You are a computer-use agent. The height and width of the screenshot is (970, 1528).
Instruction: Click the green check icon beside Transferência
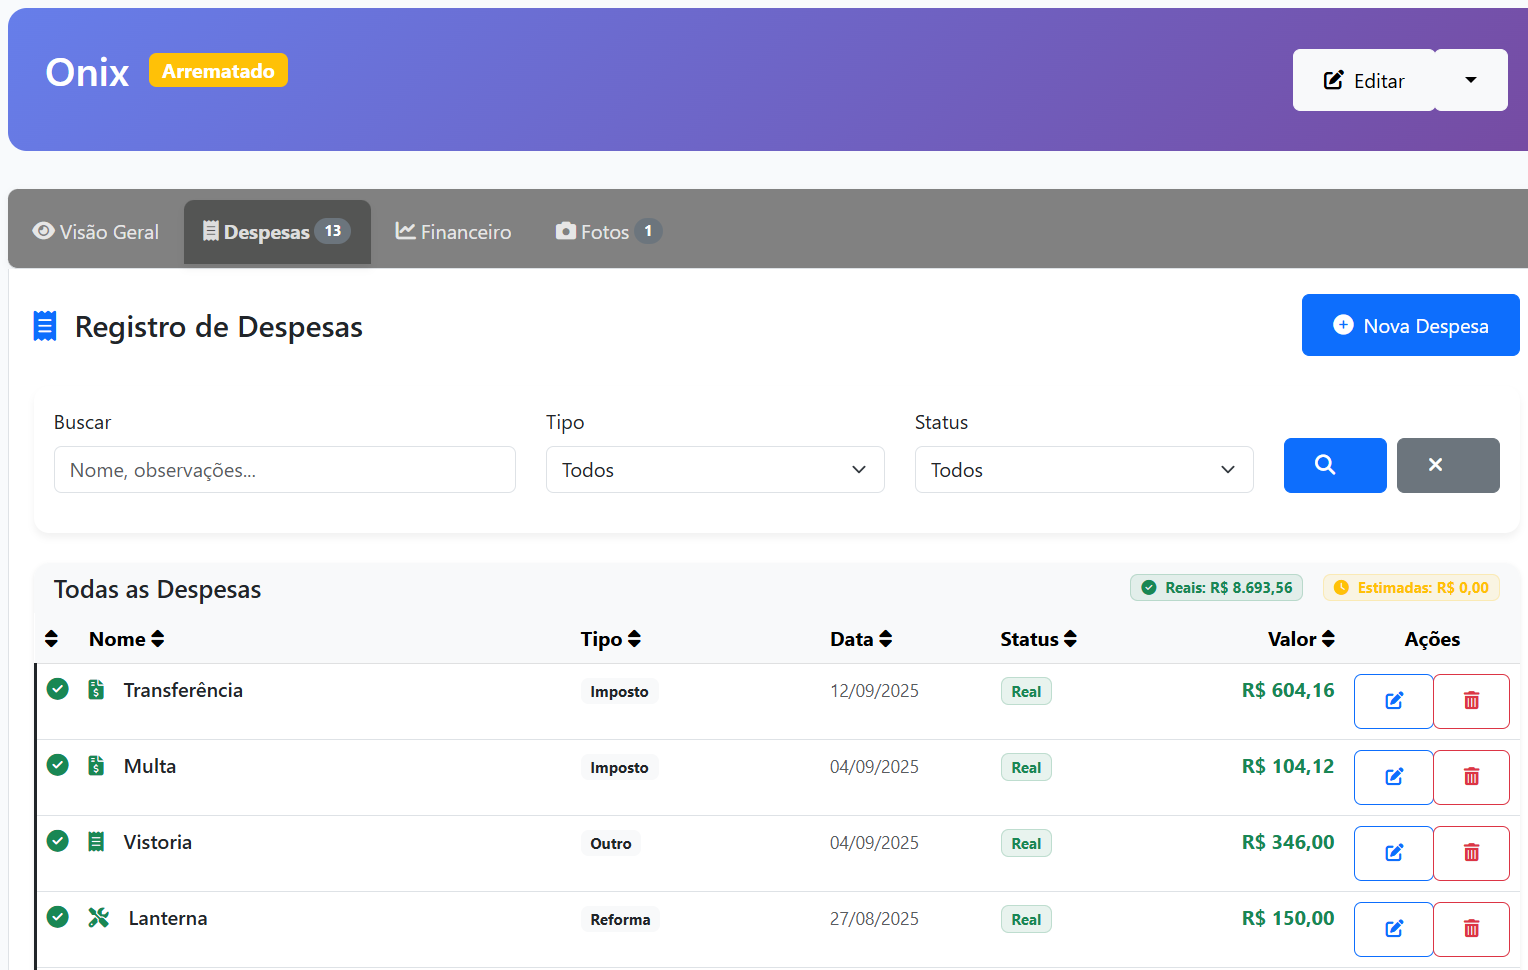(x=58, y=689)
